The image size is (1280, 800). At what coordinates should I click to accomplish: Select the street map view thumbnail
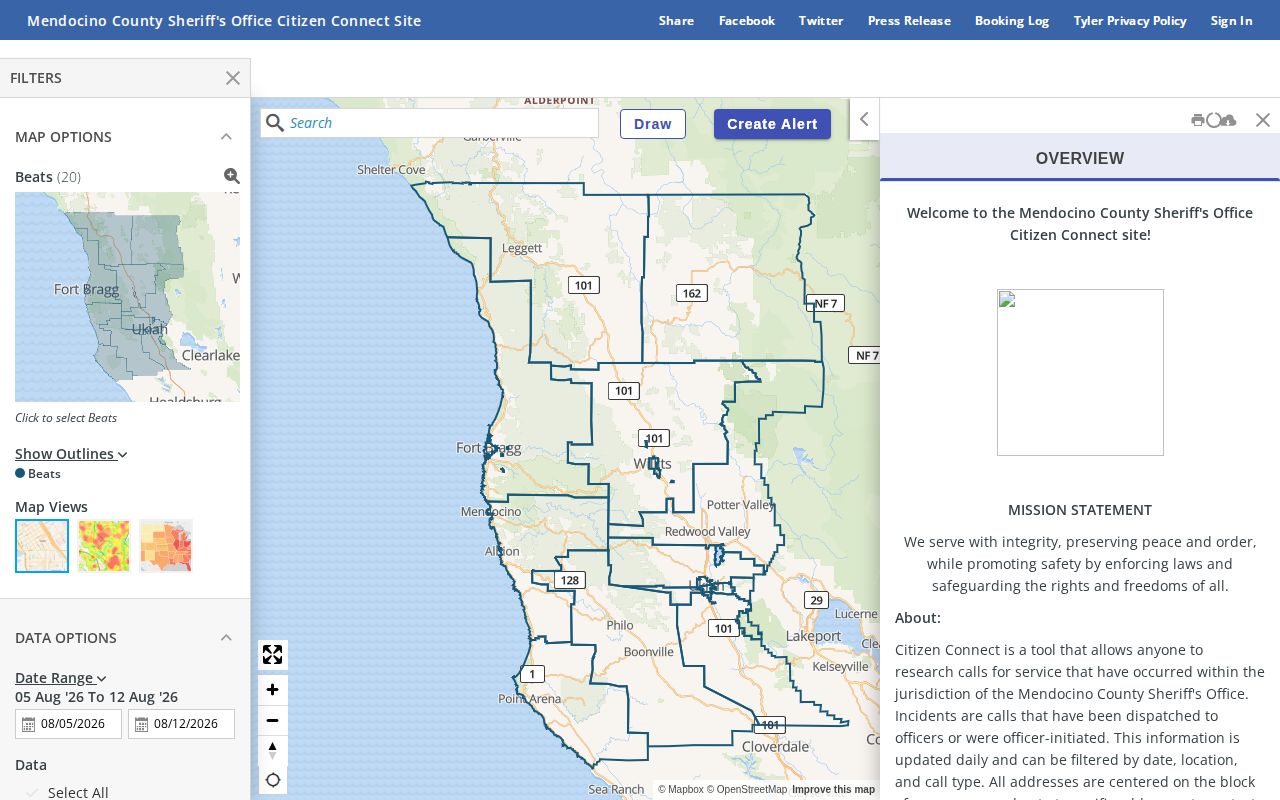point(42,546)
